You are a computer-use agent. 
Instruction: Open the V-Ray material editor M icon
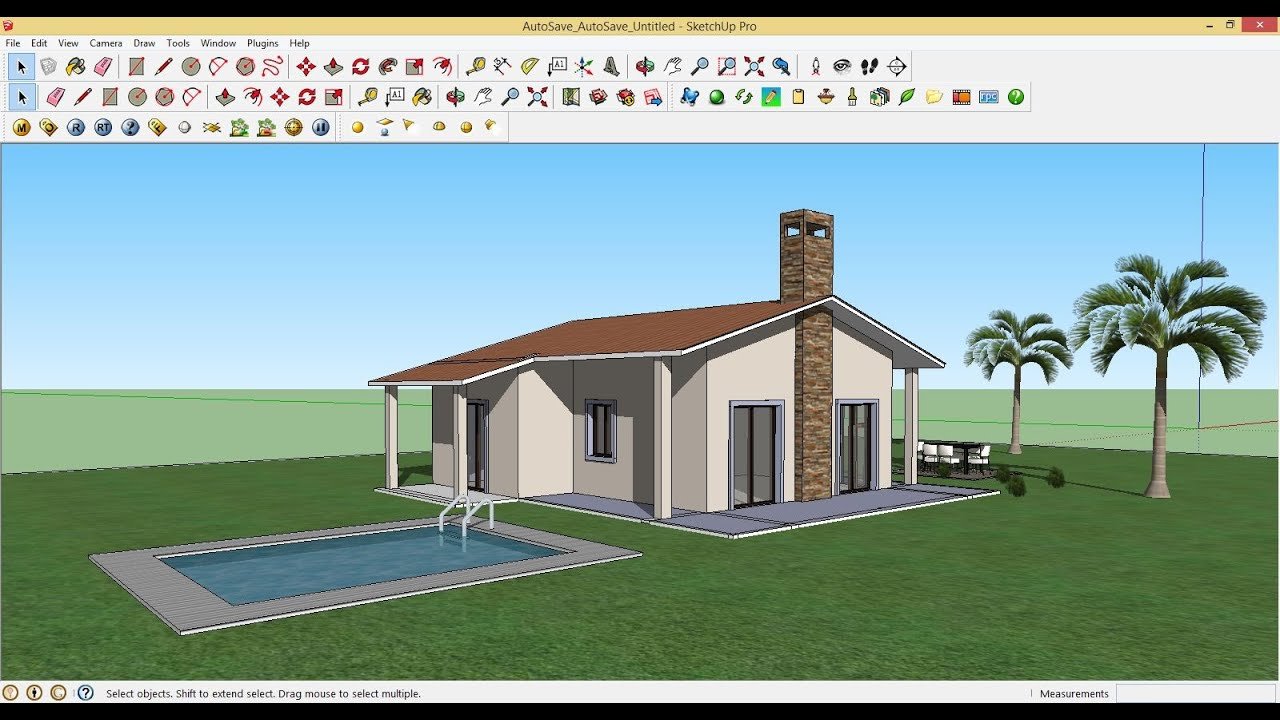[x=21, y=127]
